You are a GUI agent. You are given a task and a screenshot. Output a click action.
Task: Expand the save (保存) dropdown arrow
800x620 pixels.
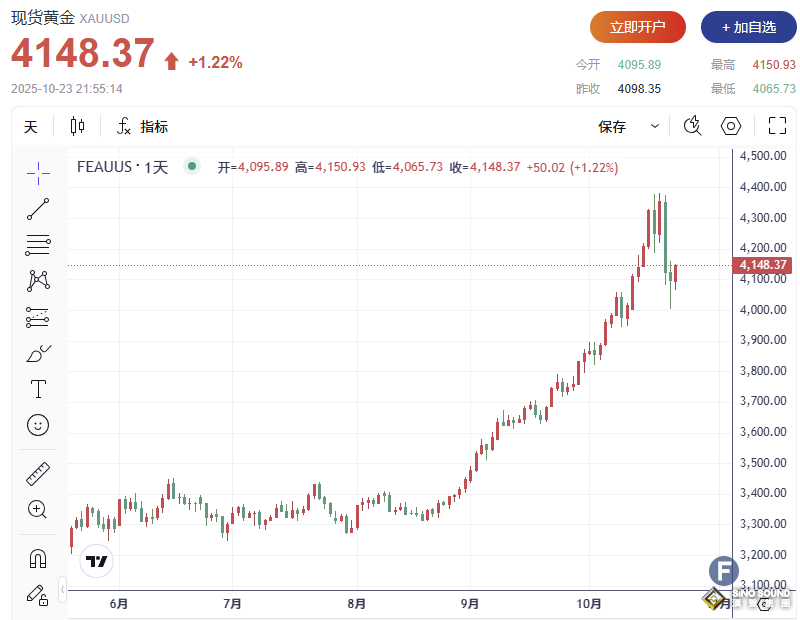coord(655,127)
